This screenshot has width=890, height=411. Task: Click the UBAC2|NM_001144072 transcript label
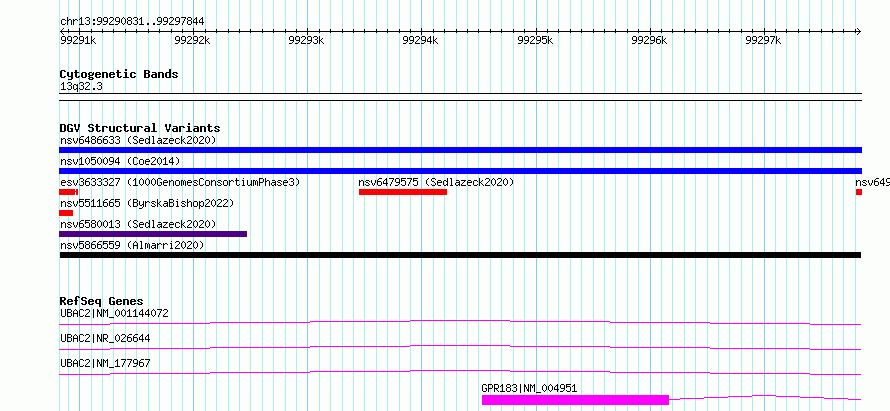(114, 313)
